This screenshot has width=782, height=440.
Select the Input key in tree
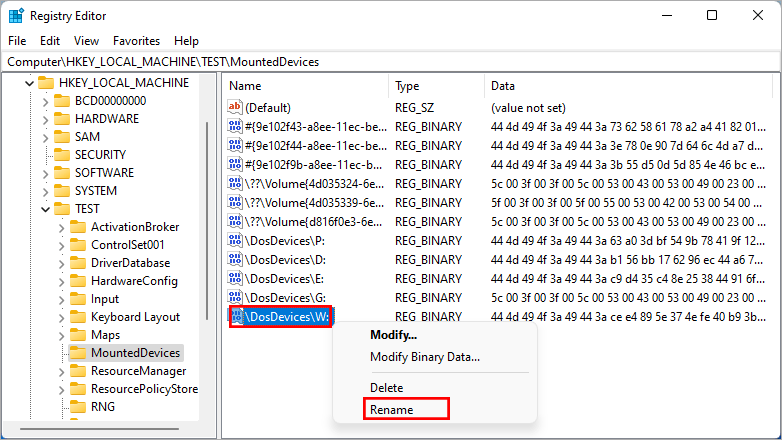pos(105,299)
